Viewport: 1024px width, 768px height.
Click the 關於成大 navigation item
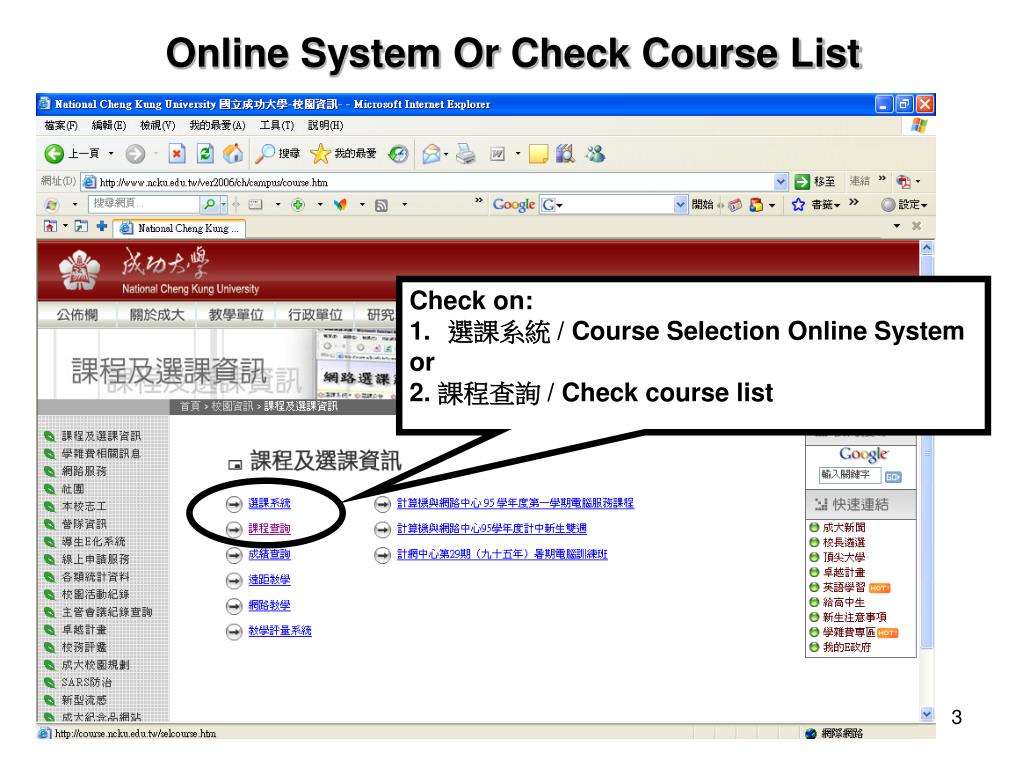pyautogui.click(x=157, y=315)
